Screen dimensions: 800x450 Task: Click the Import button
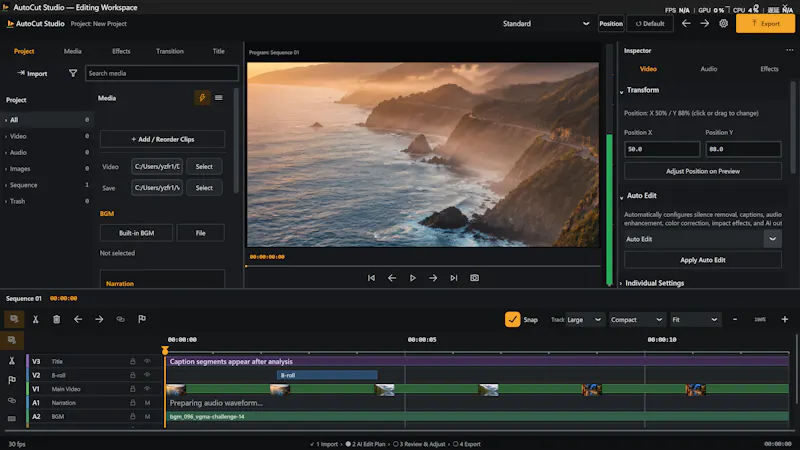pyautogui.click(x=33, y=73)
